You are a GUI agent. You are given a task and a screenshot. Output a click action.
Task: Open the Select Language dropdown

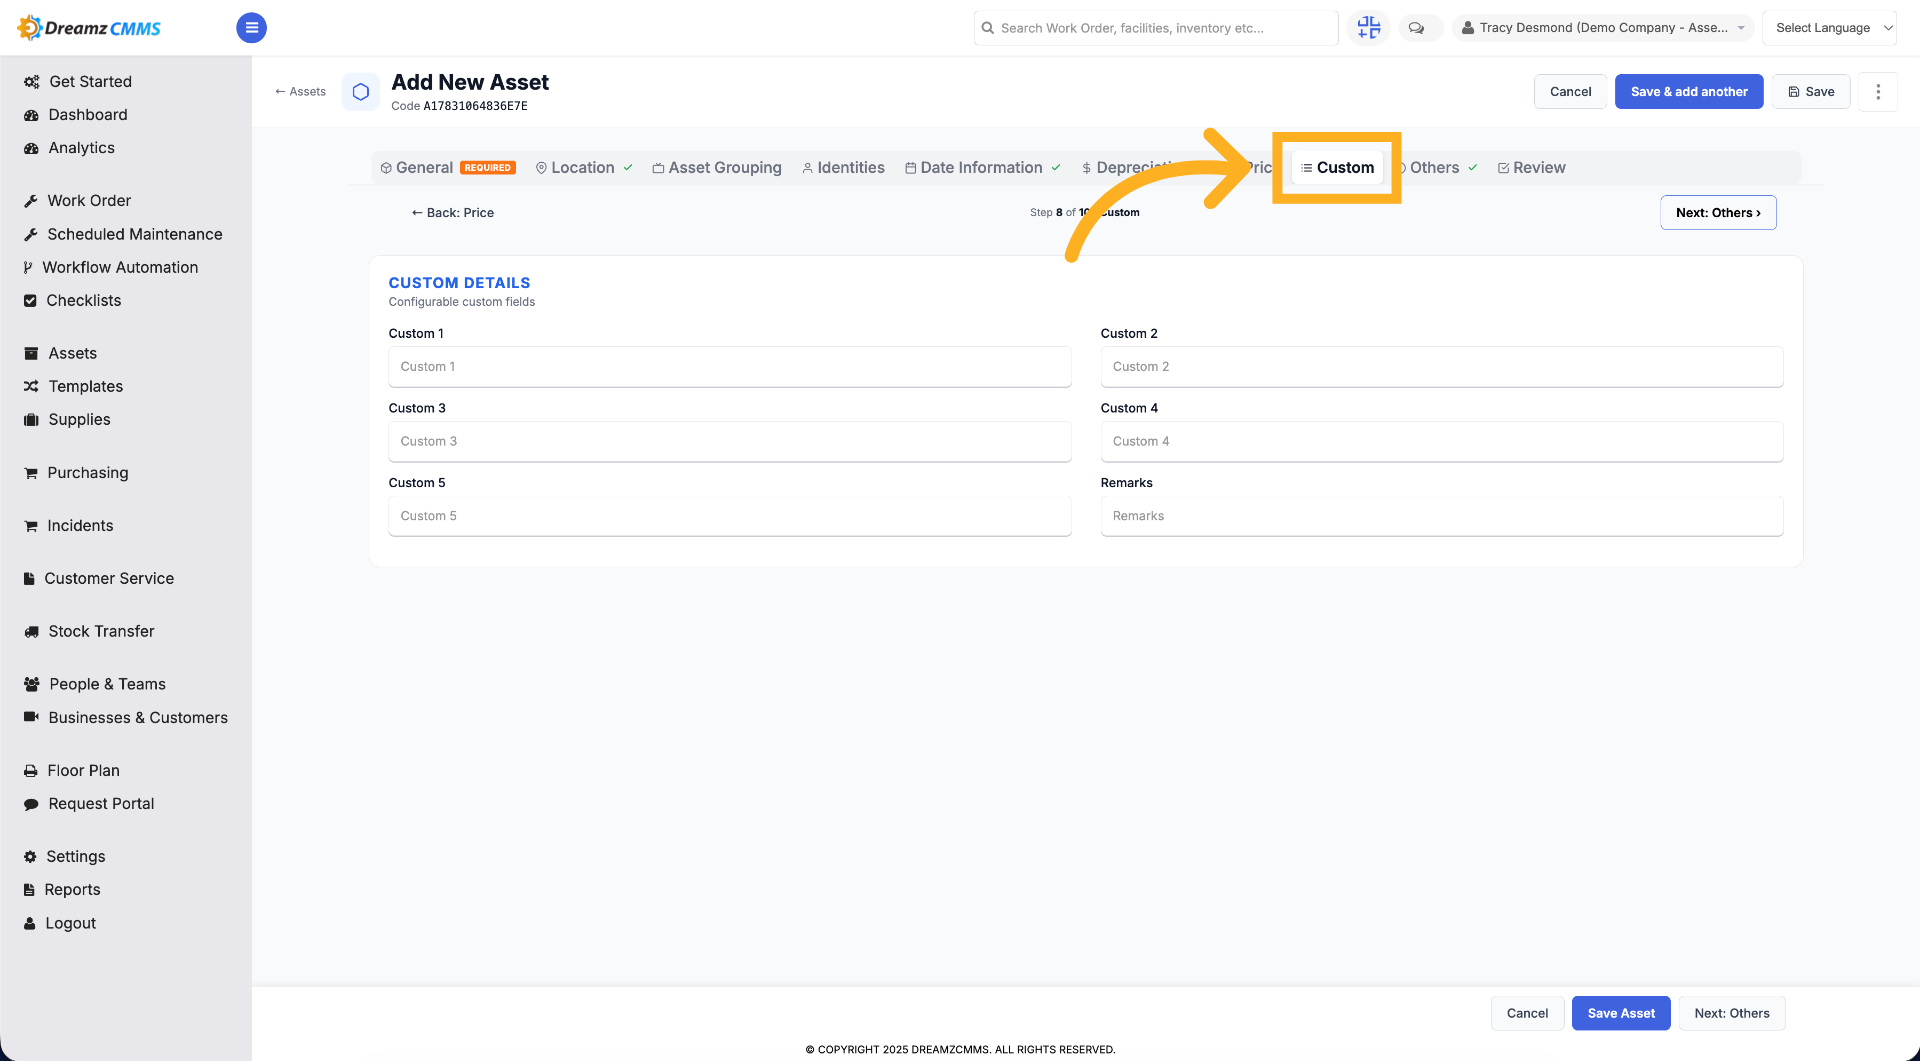[x=1830, y=28]
